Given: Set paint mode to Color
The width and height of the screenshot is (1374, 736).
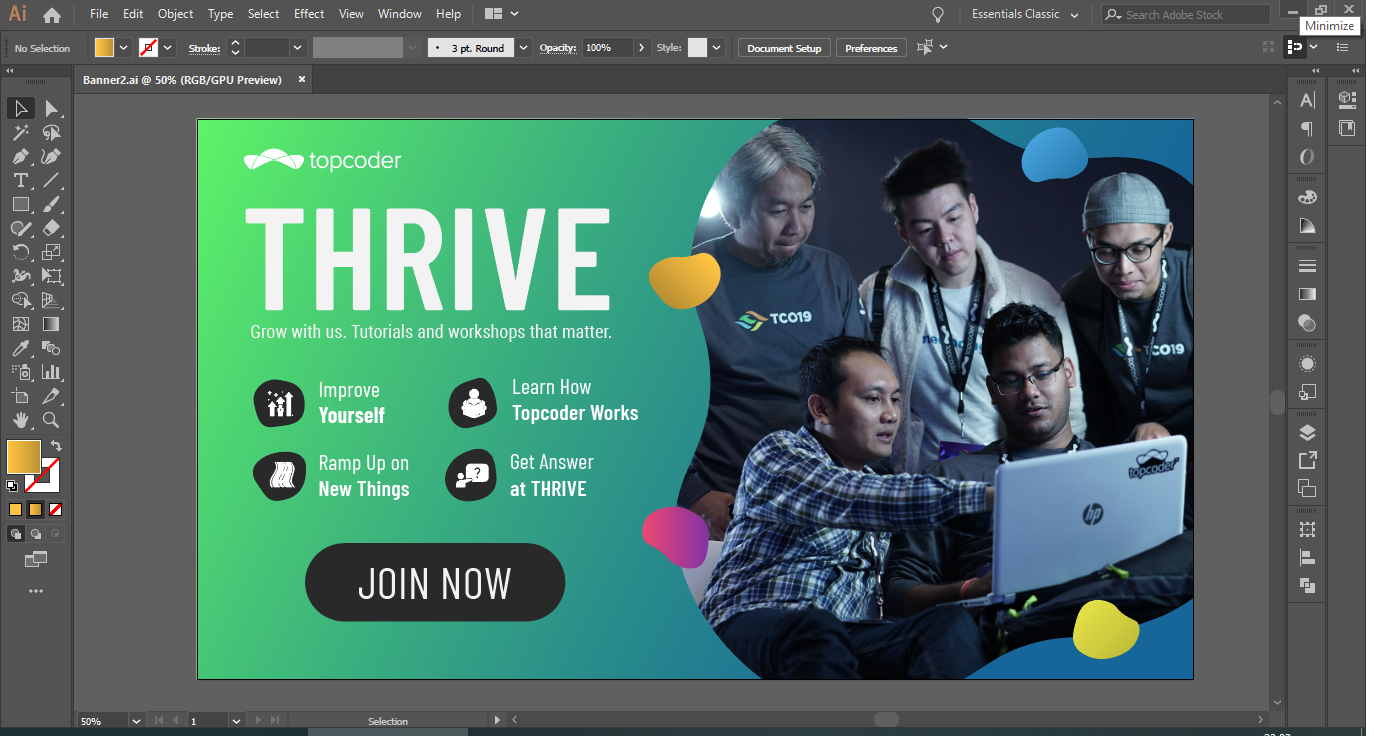Looking at the screenshot, I should coord(16,509).
